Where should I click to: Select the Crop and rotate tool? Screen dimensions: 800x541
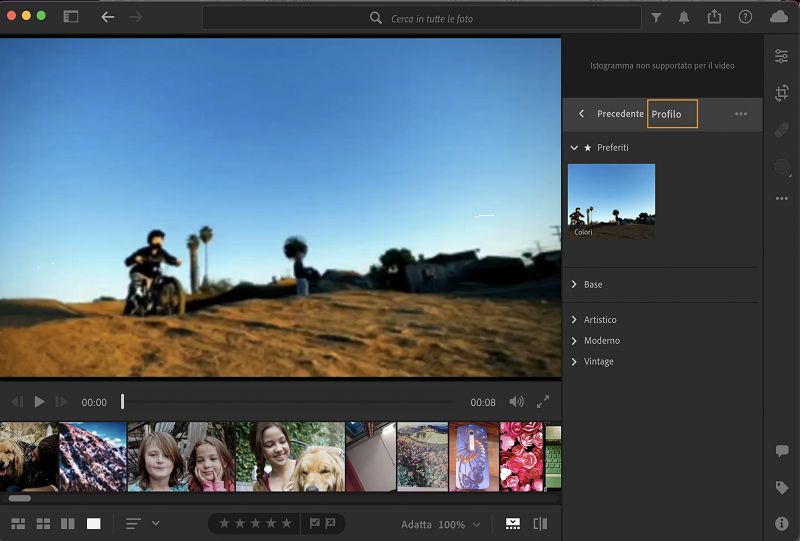pos(782,92)
